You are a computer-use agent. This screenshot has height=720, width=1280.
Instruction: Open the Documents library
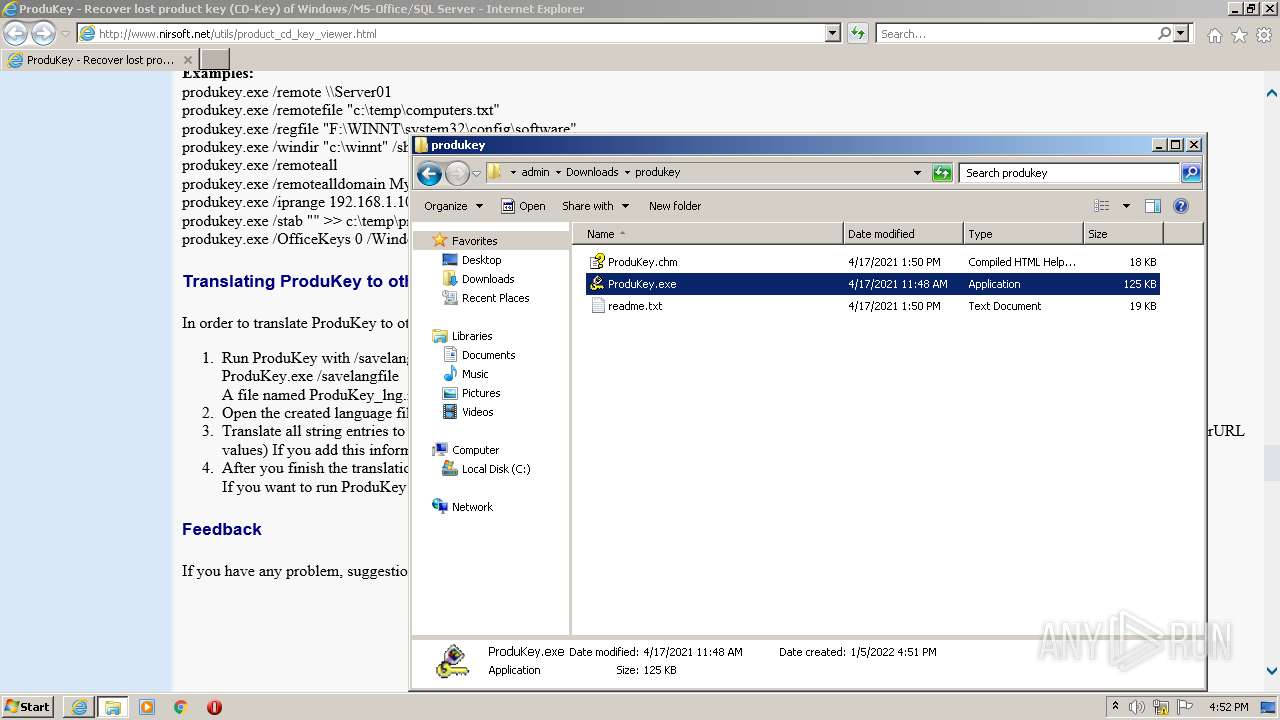[488, 355]
